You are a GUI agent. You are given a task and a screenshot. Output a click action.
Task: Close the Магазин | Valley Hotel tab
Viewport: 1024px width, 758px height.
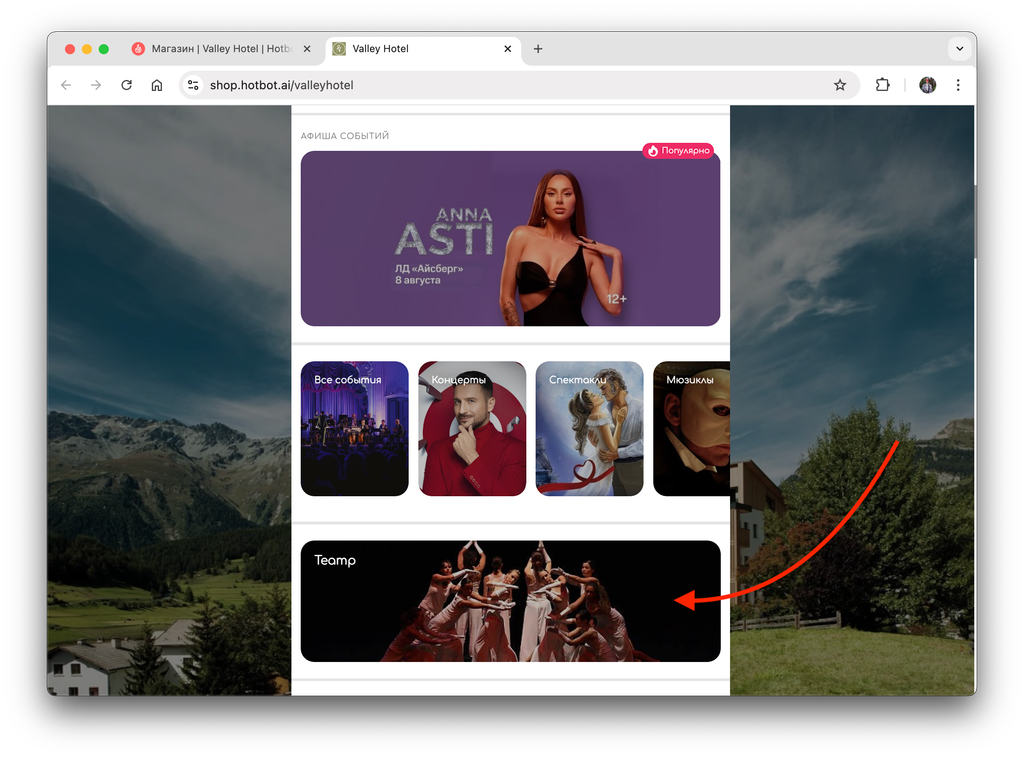pyautogui.click(x=307, y=49)
